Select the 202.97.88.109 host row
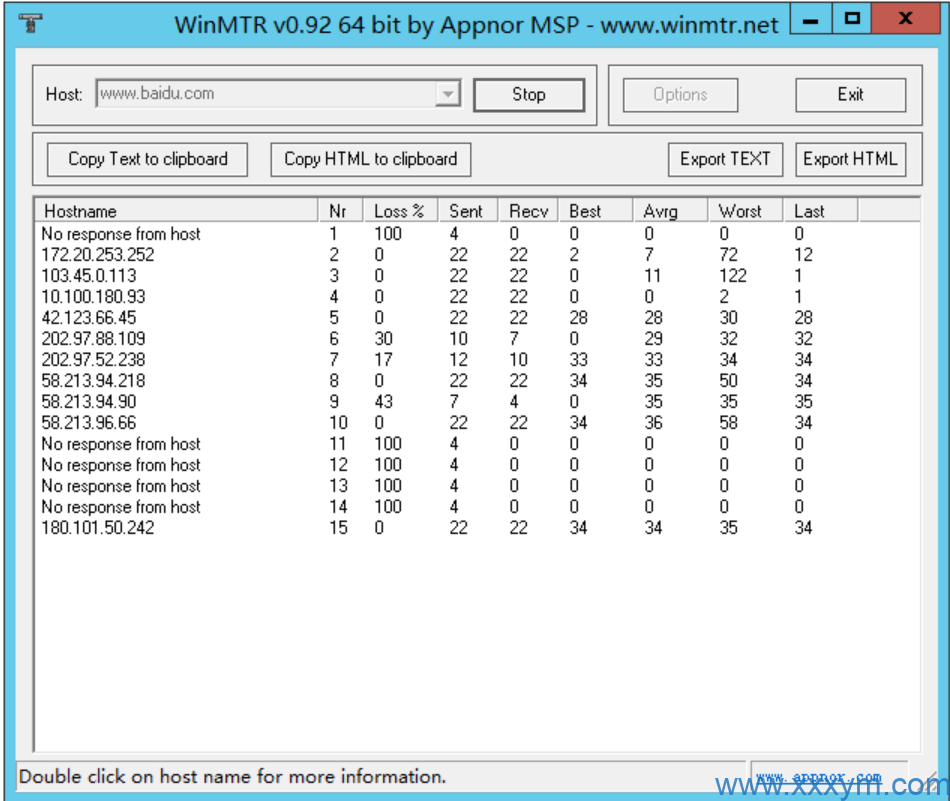The width and height of the screenshot is (950, 801). coord(93,339)
